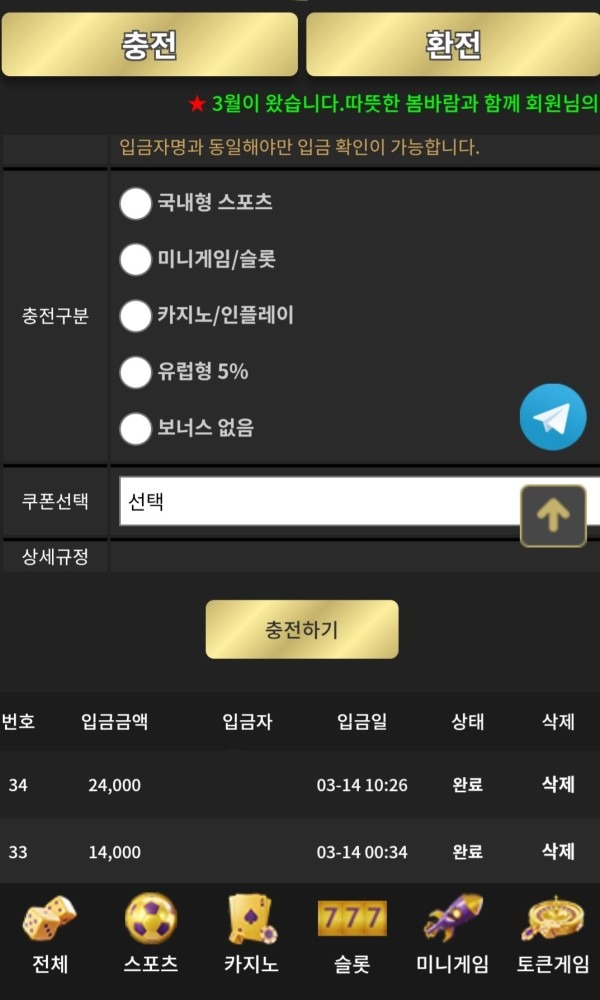Select the 국내형 스포츠 radio option
Viewport: 600px width, 1000px height.
tap(133, 203)
